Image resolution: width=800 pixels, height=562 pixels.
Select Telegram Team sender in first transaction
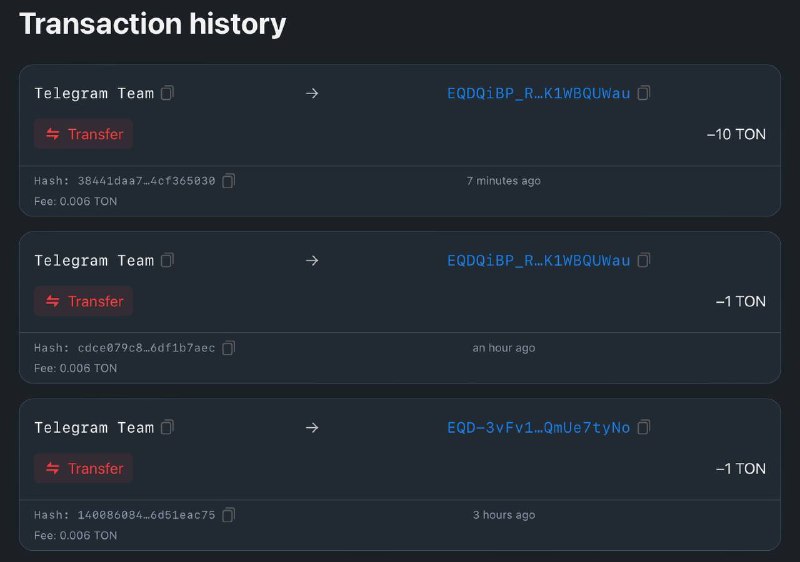[94, 93]
